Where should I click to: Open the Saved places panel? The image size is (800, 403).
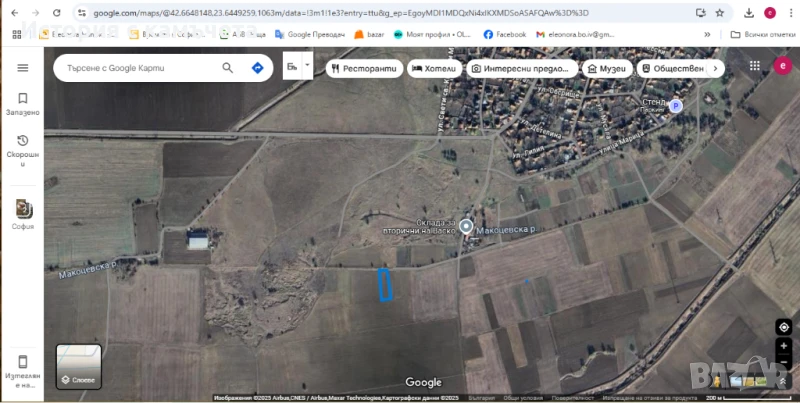click(22, 104)
